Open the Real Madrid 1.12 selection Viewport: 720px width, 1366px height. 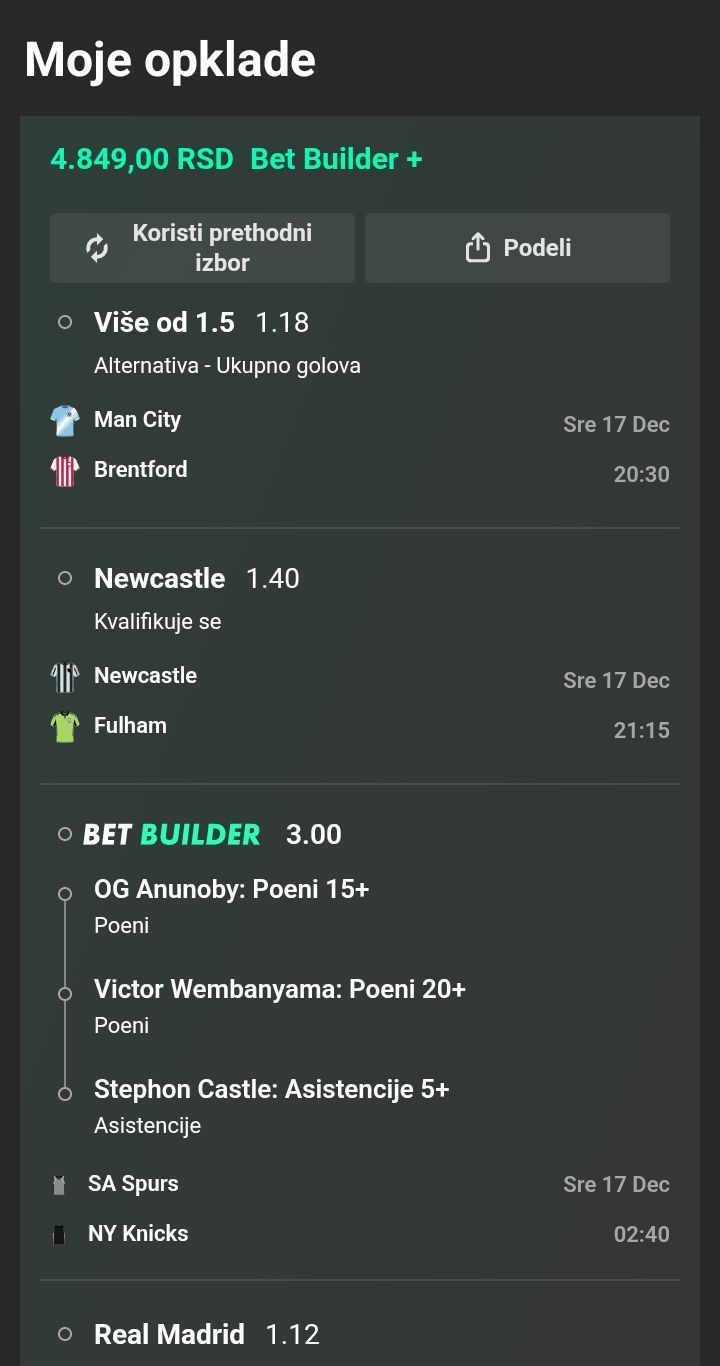click(206, 1334)
